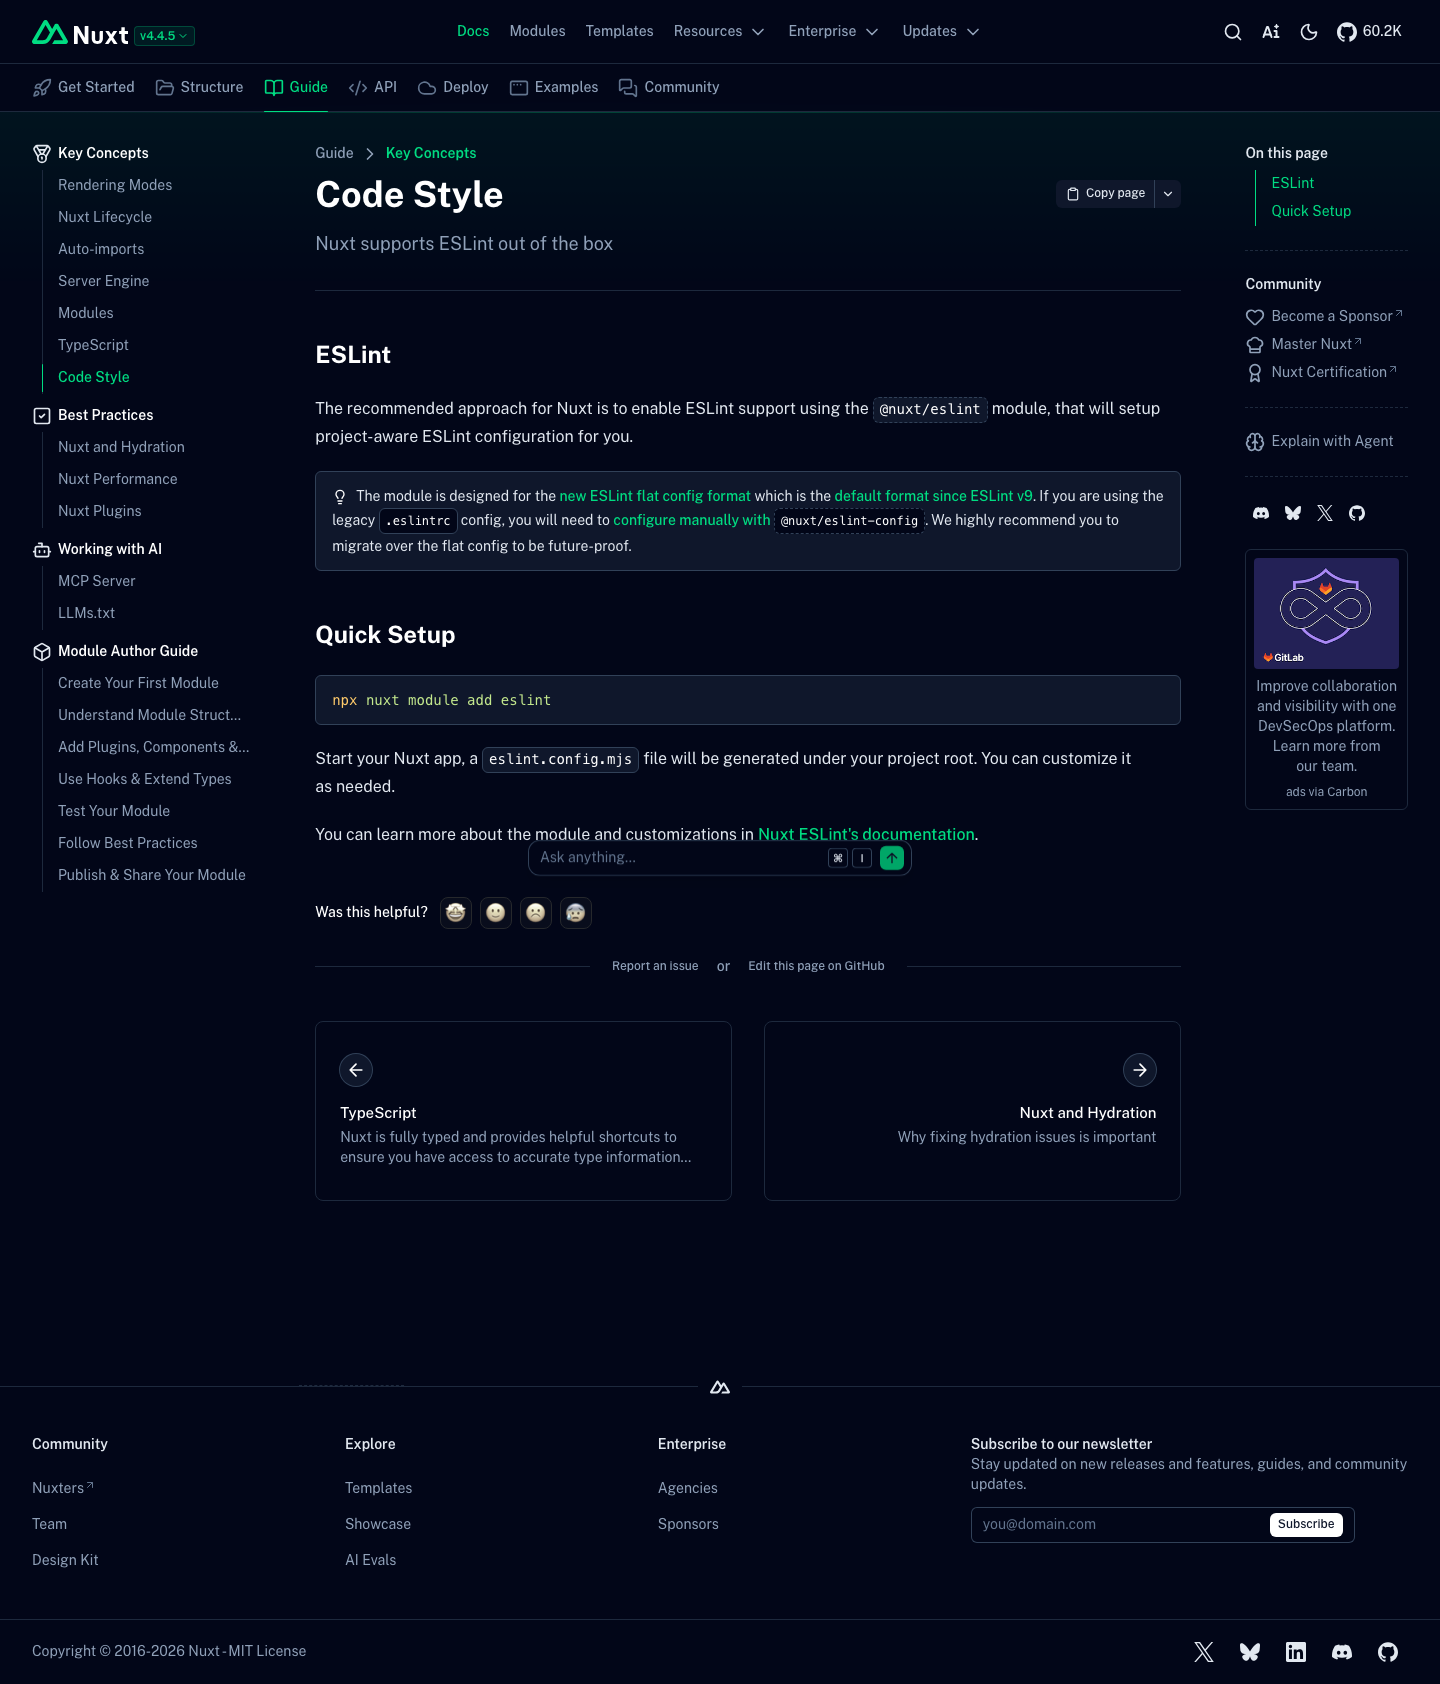
Task: Switch to the Structure tab
Action: pos(200,88)
